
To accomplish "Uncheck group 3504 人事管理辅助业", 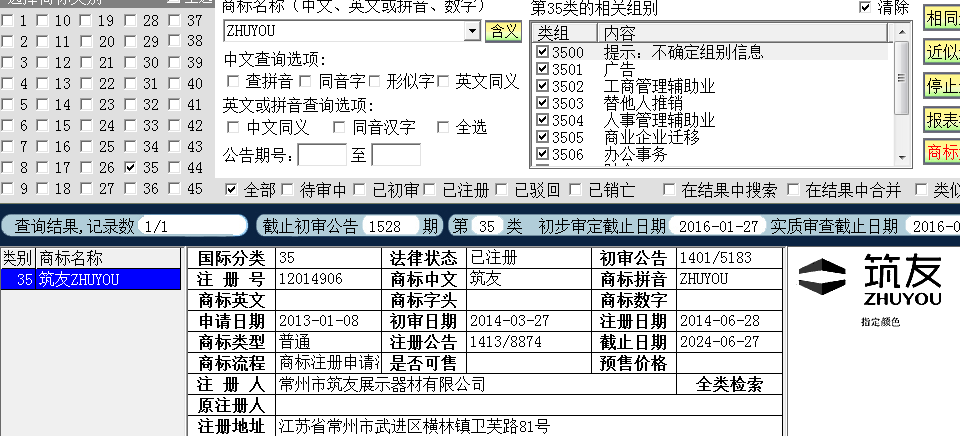I will click(542, 119).
